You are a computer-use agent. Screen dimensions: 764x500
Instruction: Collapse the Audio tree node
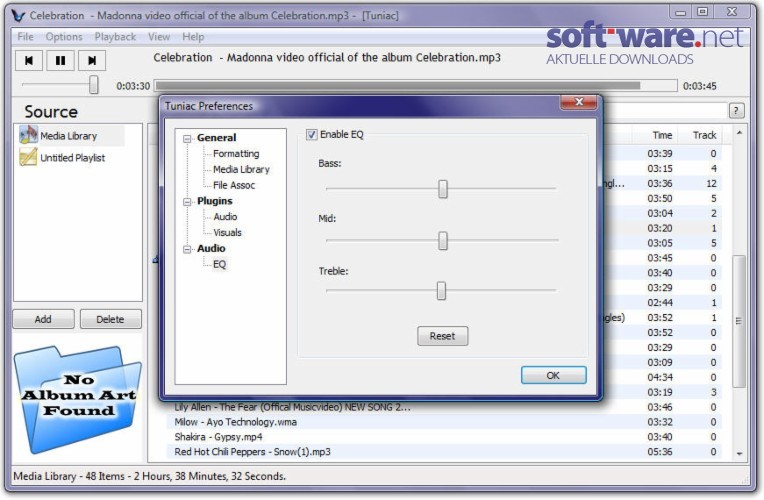pos(187,250)
